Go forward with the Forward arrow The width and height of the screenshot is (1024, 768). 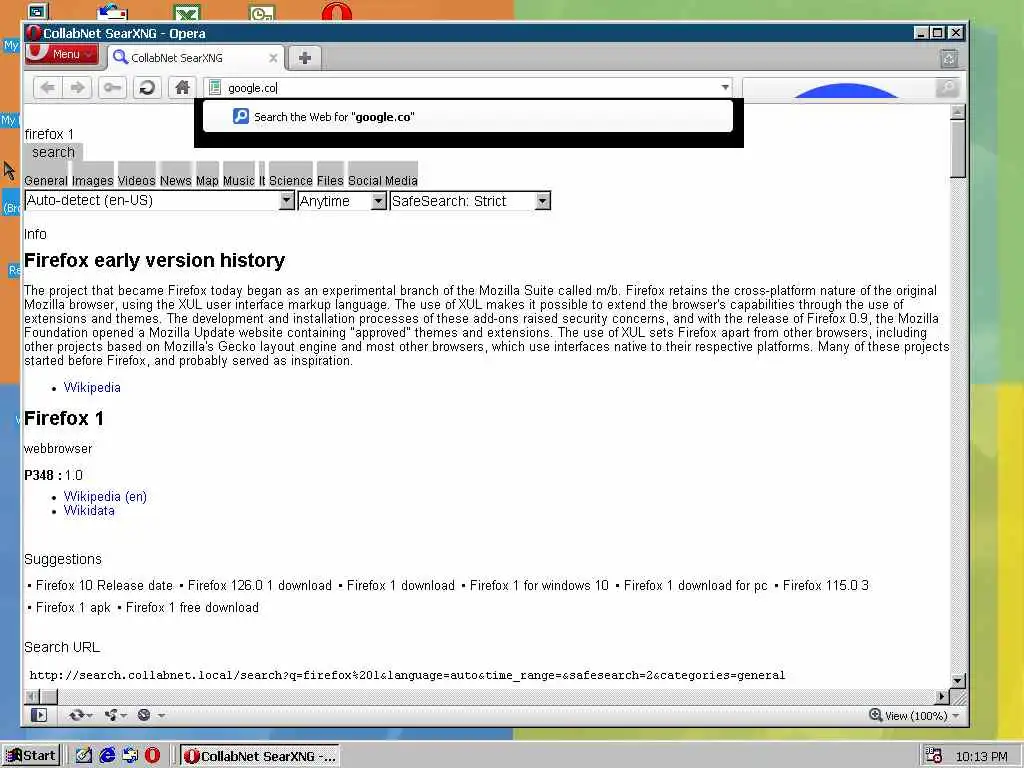78,88
